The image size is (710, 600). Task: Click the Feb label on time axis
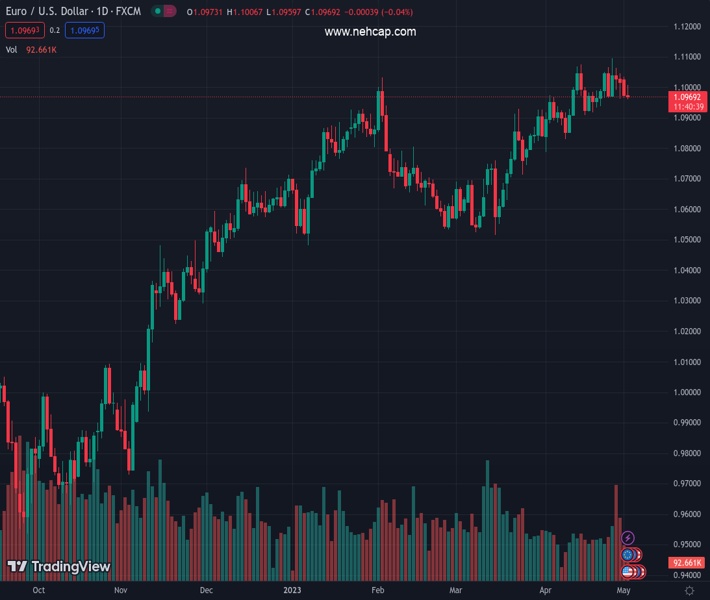378,591
